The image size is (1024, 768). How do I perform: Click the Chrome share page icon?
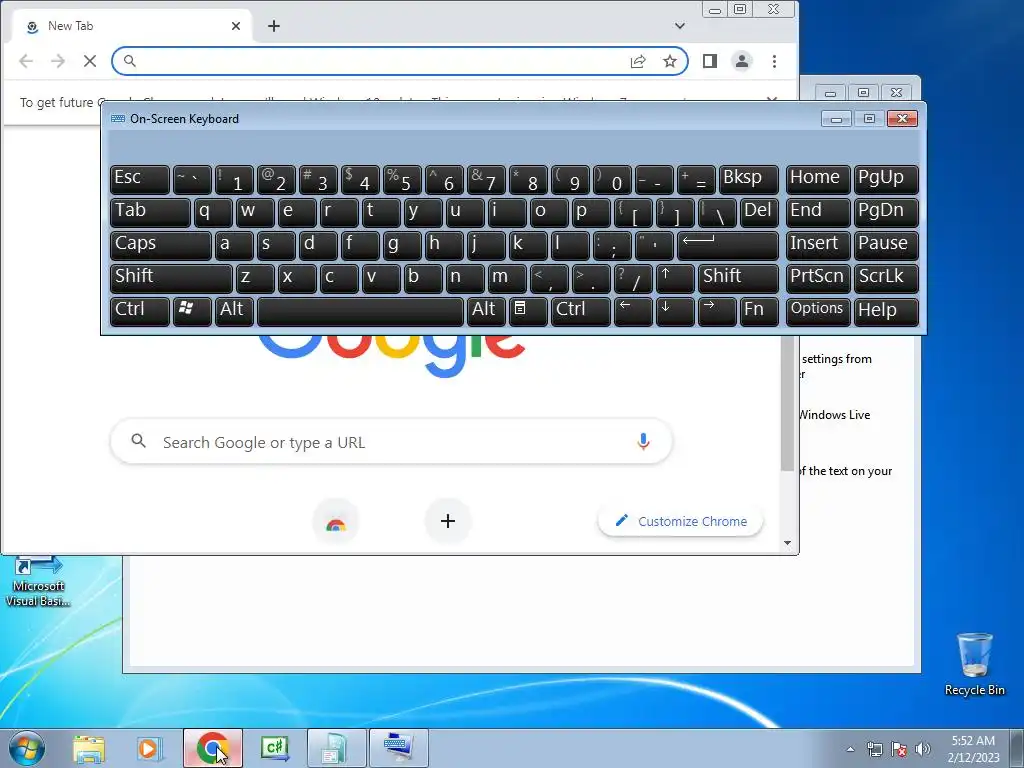click(x=637, y=61)
